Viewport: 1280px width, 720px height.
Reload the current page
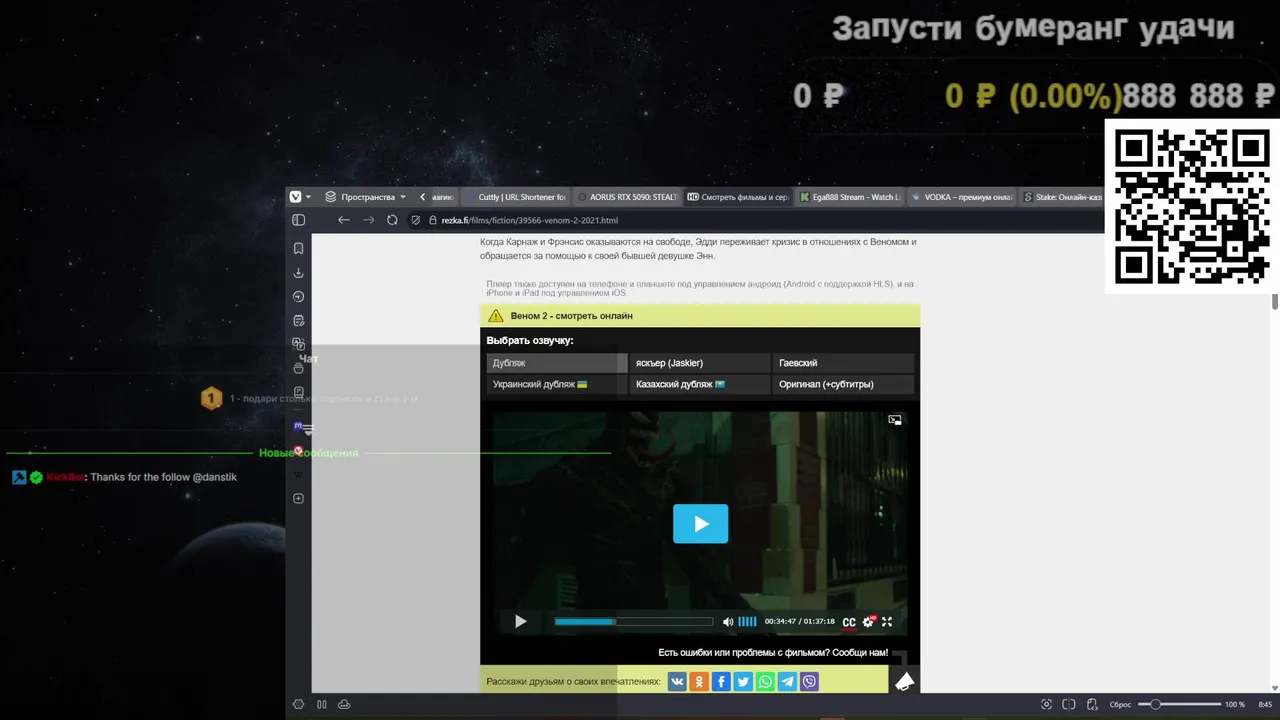(392, 220)
